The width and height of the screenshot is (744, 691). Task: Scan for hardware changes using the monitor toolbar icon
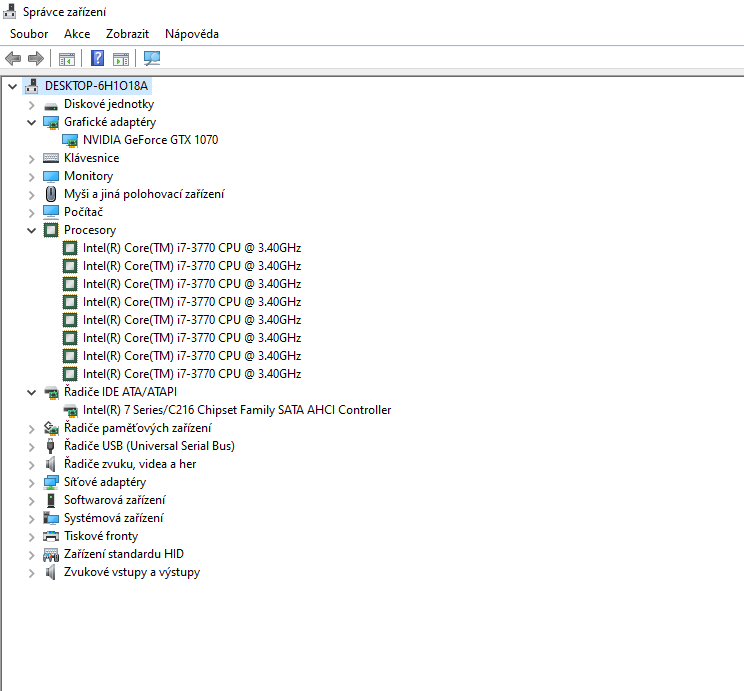(152, 59)
